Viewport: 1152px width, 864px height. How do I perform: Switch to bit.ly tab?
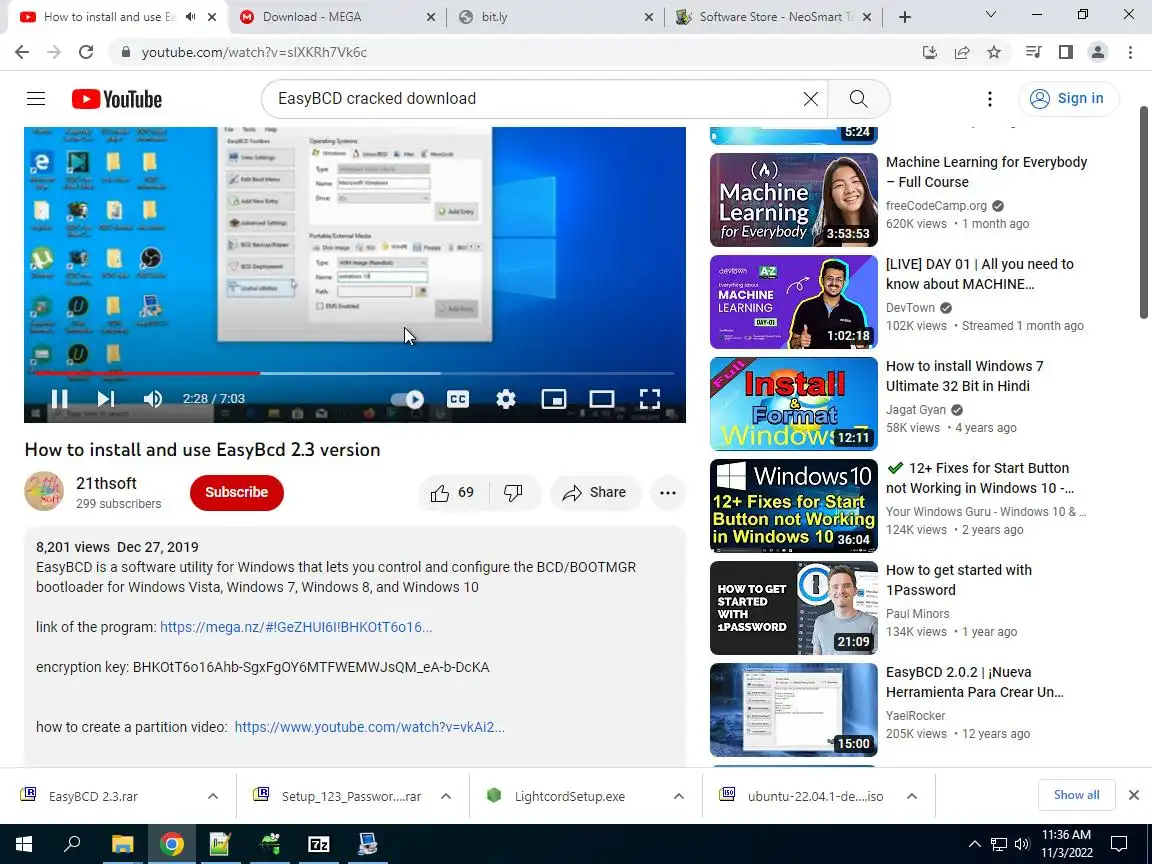pyautogui.click(x=556, y=17)
